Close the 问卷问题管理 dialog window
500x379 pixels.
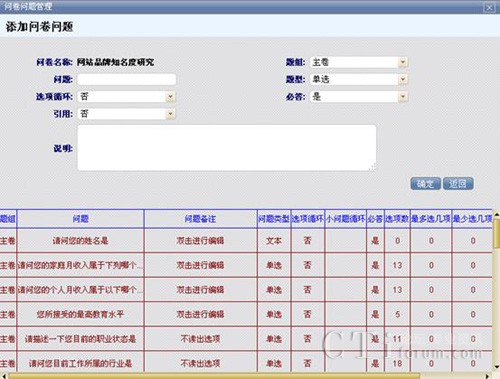[x=489, y=7]
